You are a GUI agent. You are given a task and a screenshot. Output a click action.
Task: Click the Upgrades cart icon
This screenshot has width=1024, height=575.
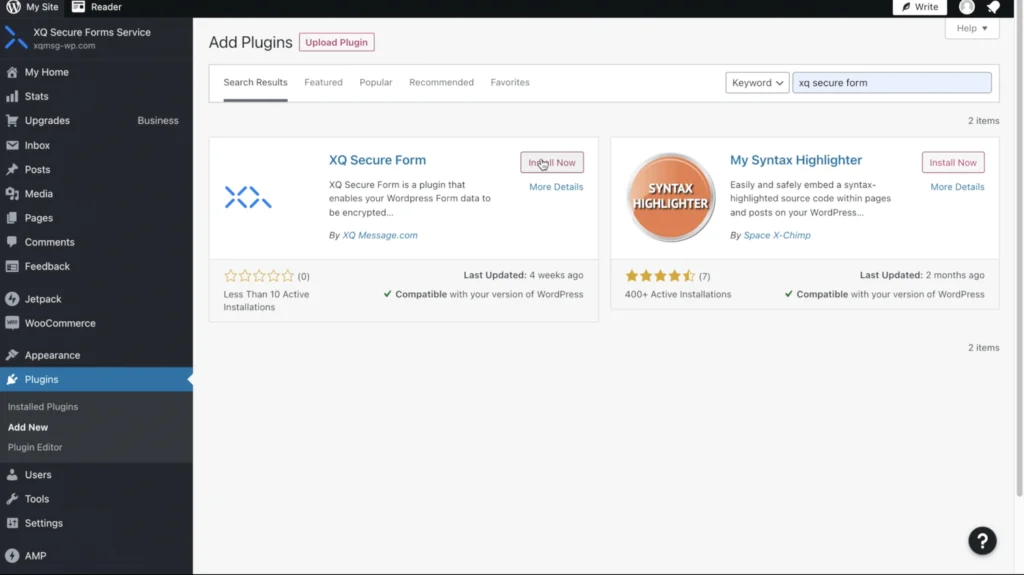12,120
